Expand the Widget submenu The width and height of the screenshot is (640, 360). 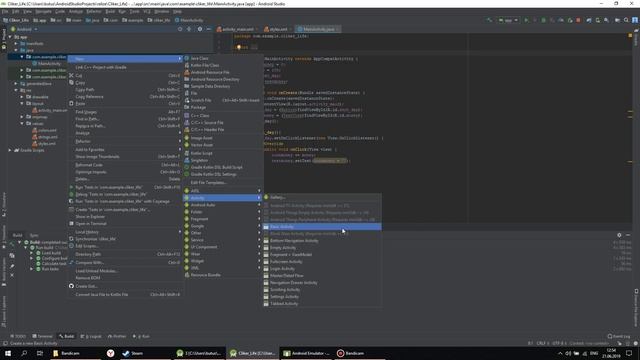pyautogui.click(x=223, y=261)
